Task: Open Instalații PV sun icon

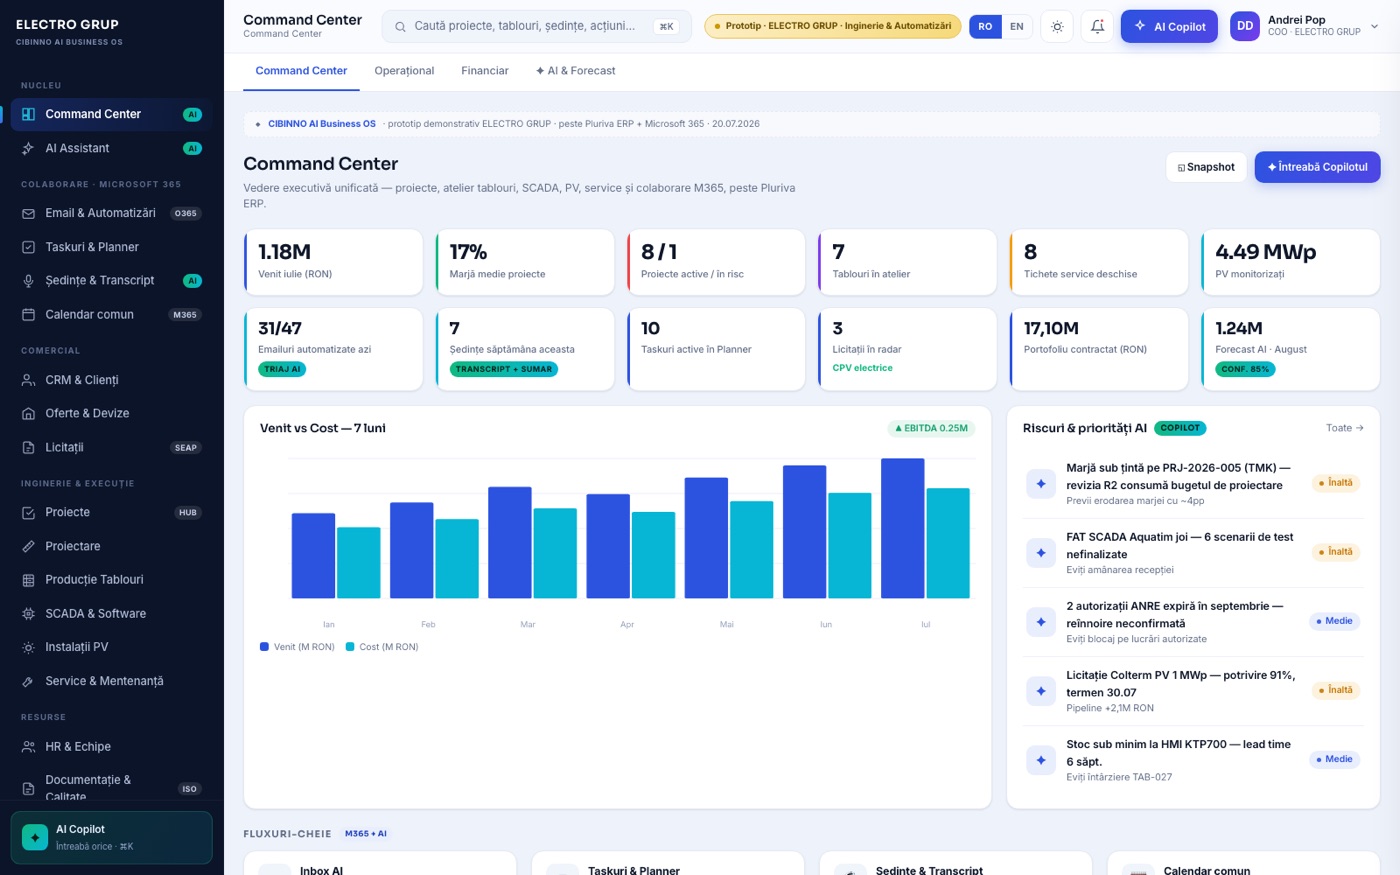Action: coord(28,647)
